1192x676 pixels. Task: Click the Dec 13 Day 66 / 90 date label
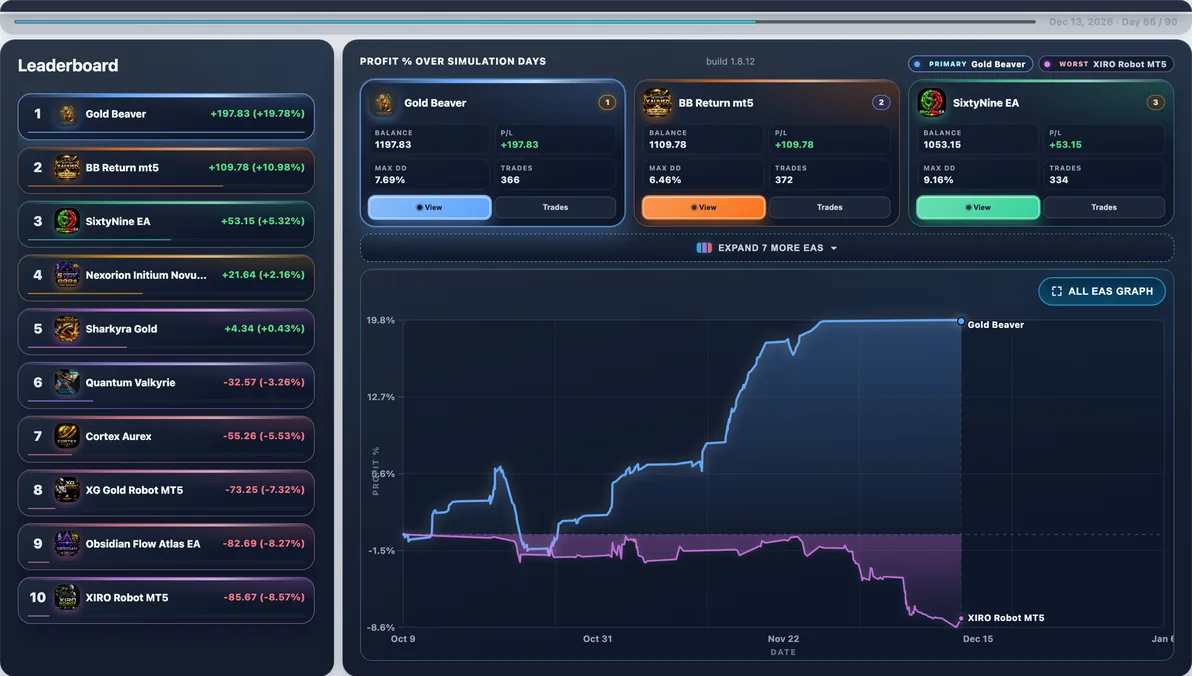tap(1113, 22)
